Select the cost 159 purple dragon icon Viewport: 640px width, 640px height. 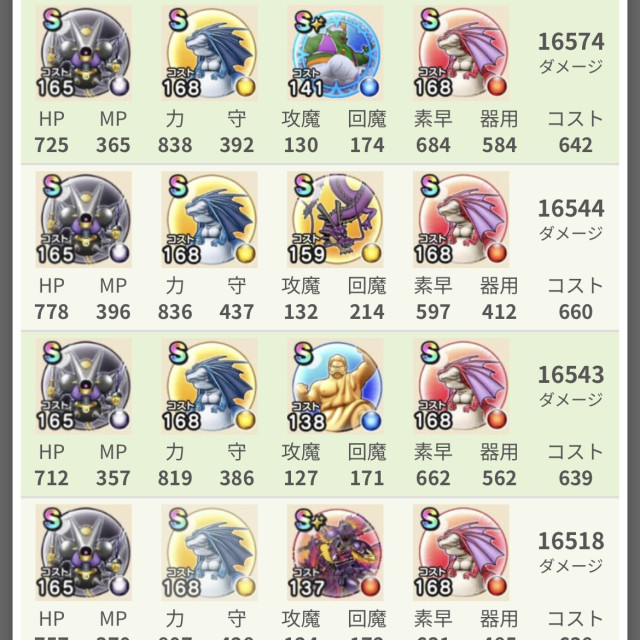(x=335, y=220)
